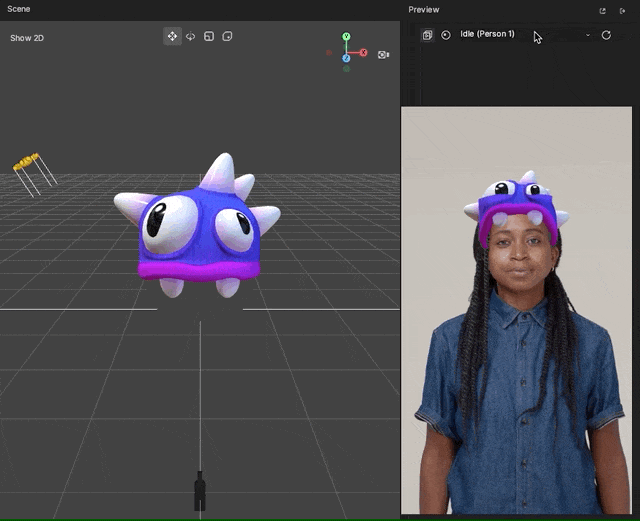Select the Rotate tool in Scene toolbar

(x=191, y=36)
